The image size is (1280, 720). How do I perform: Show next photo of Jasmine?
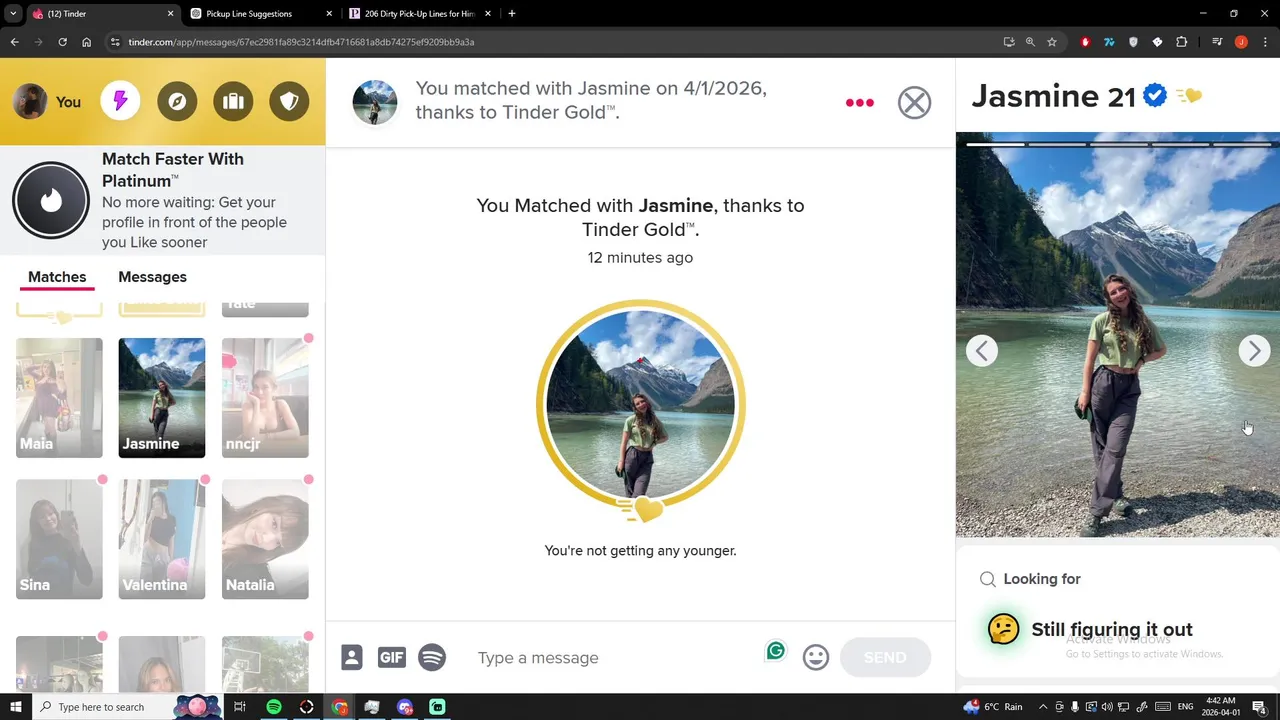[1254, 350]
